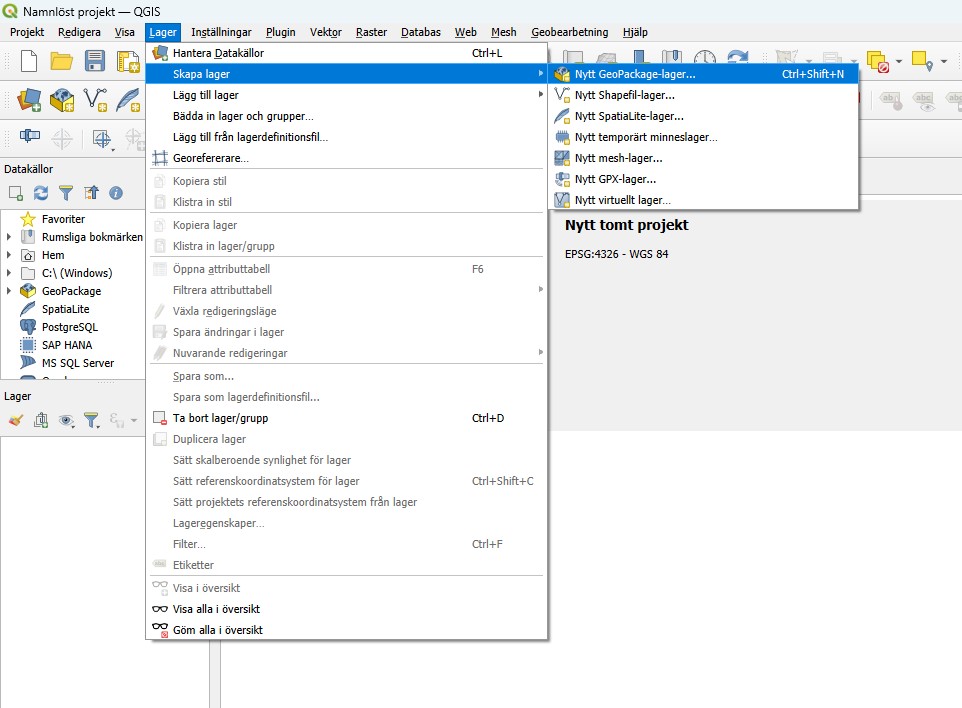This screenshot has width=962, height=708.
Task: Select MS SQL Server in browser tree
Action: click(x=78, y=363)
